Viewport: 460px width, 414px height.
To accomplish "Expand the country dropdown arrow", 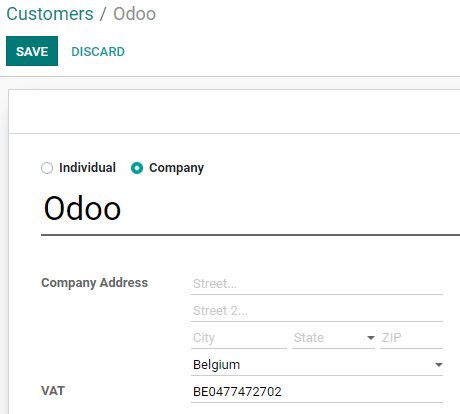I will coord(439,365).
